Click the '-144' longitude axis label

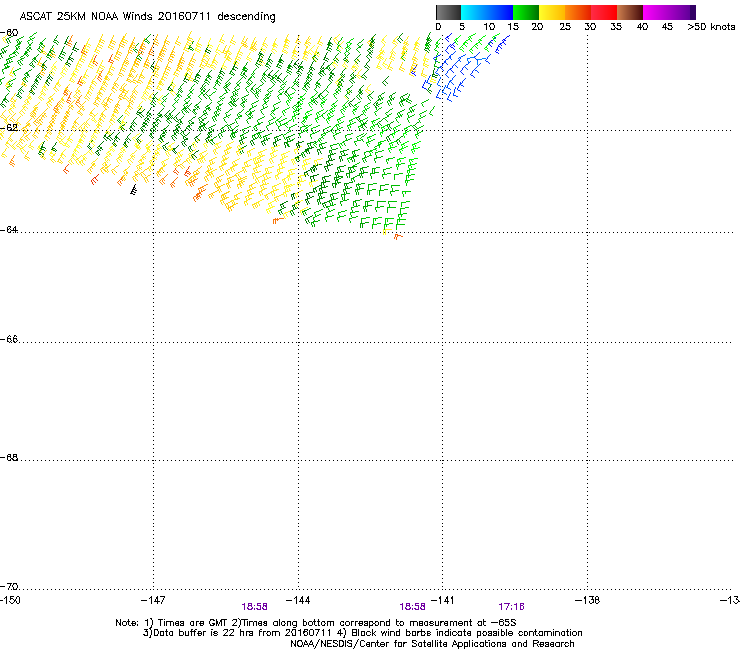[x=298, y=600]
